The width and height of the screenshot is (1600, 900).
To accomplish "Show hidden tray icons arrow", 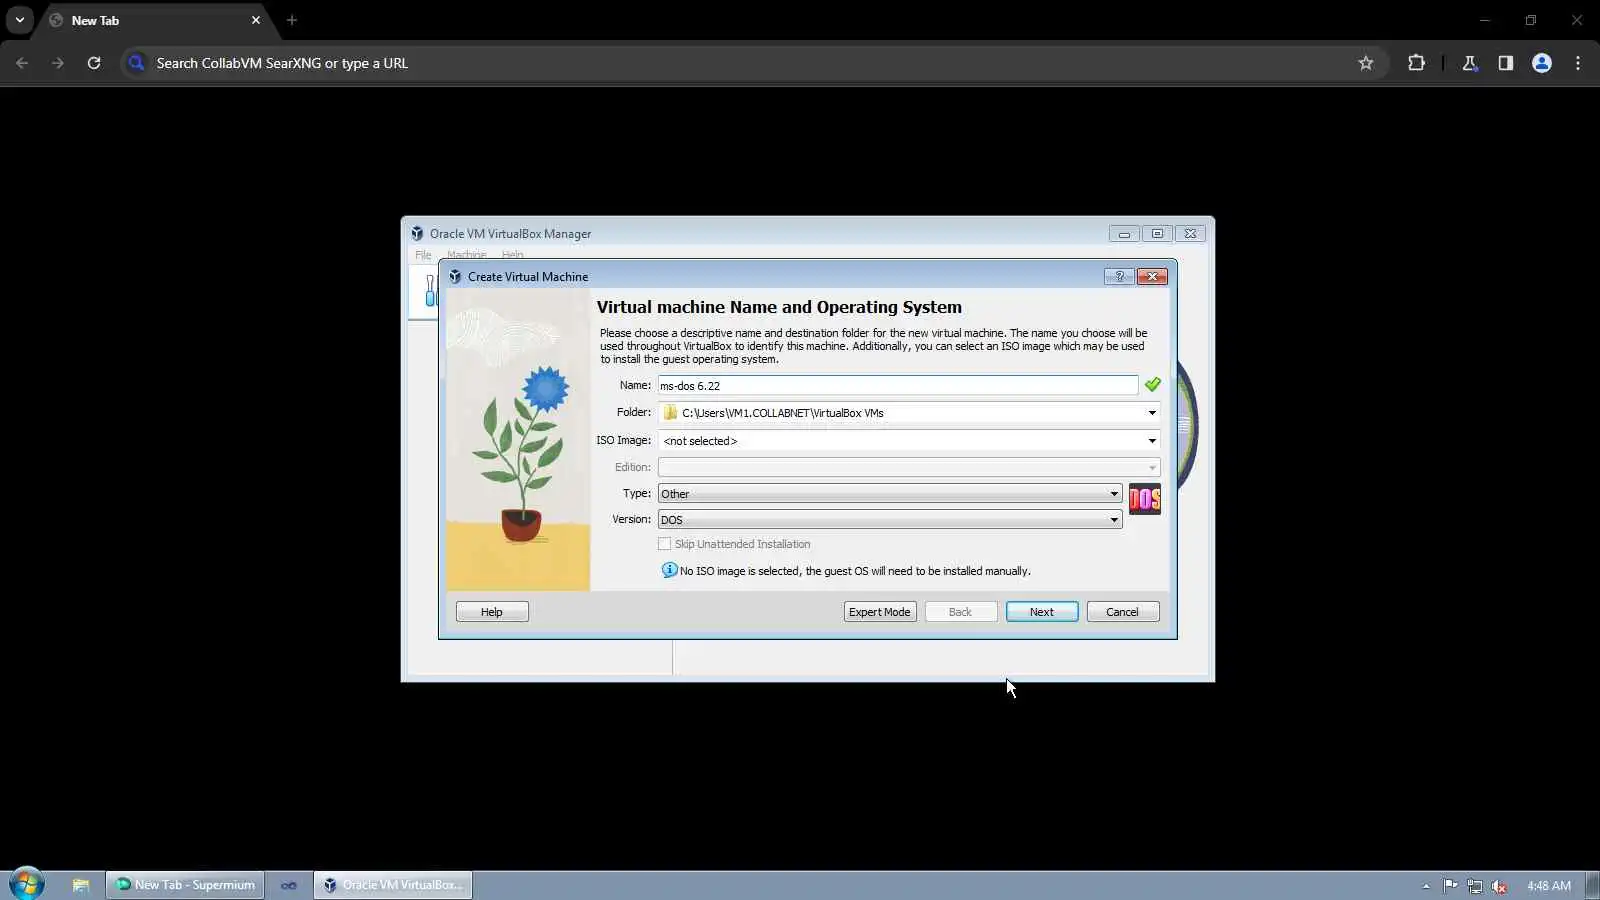I will (1425, 886).
